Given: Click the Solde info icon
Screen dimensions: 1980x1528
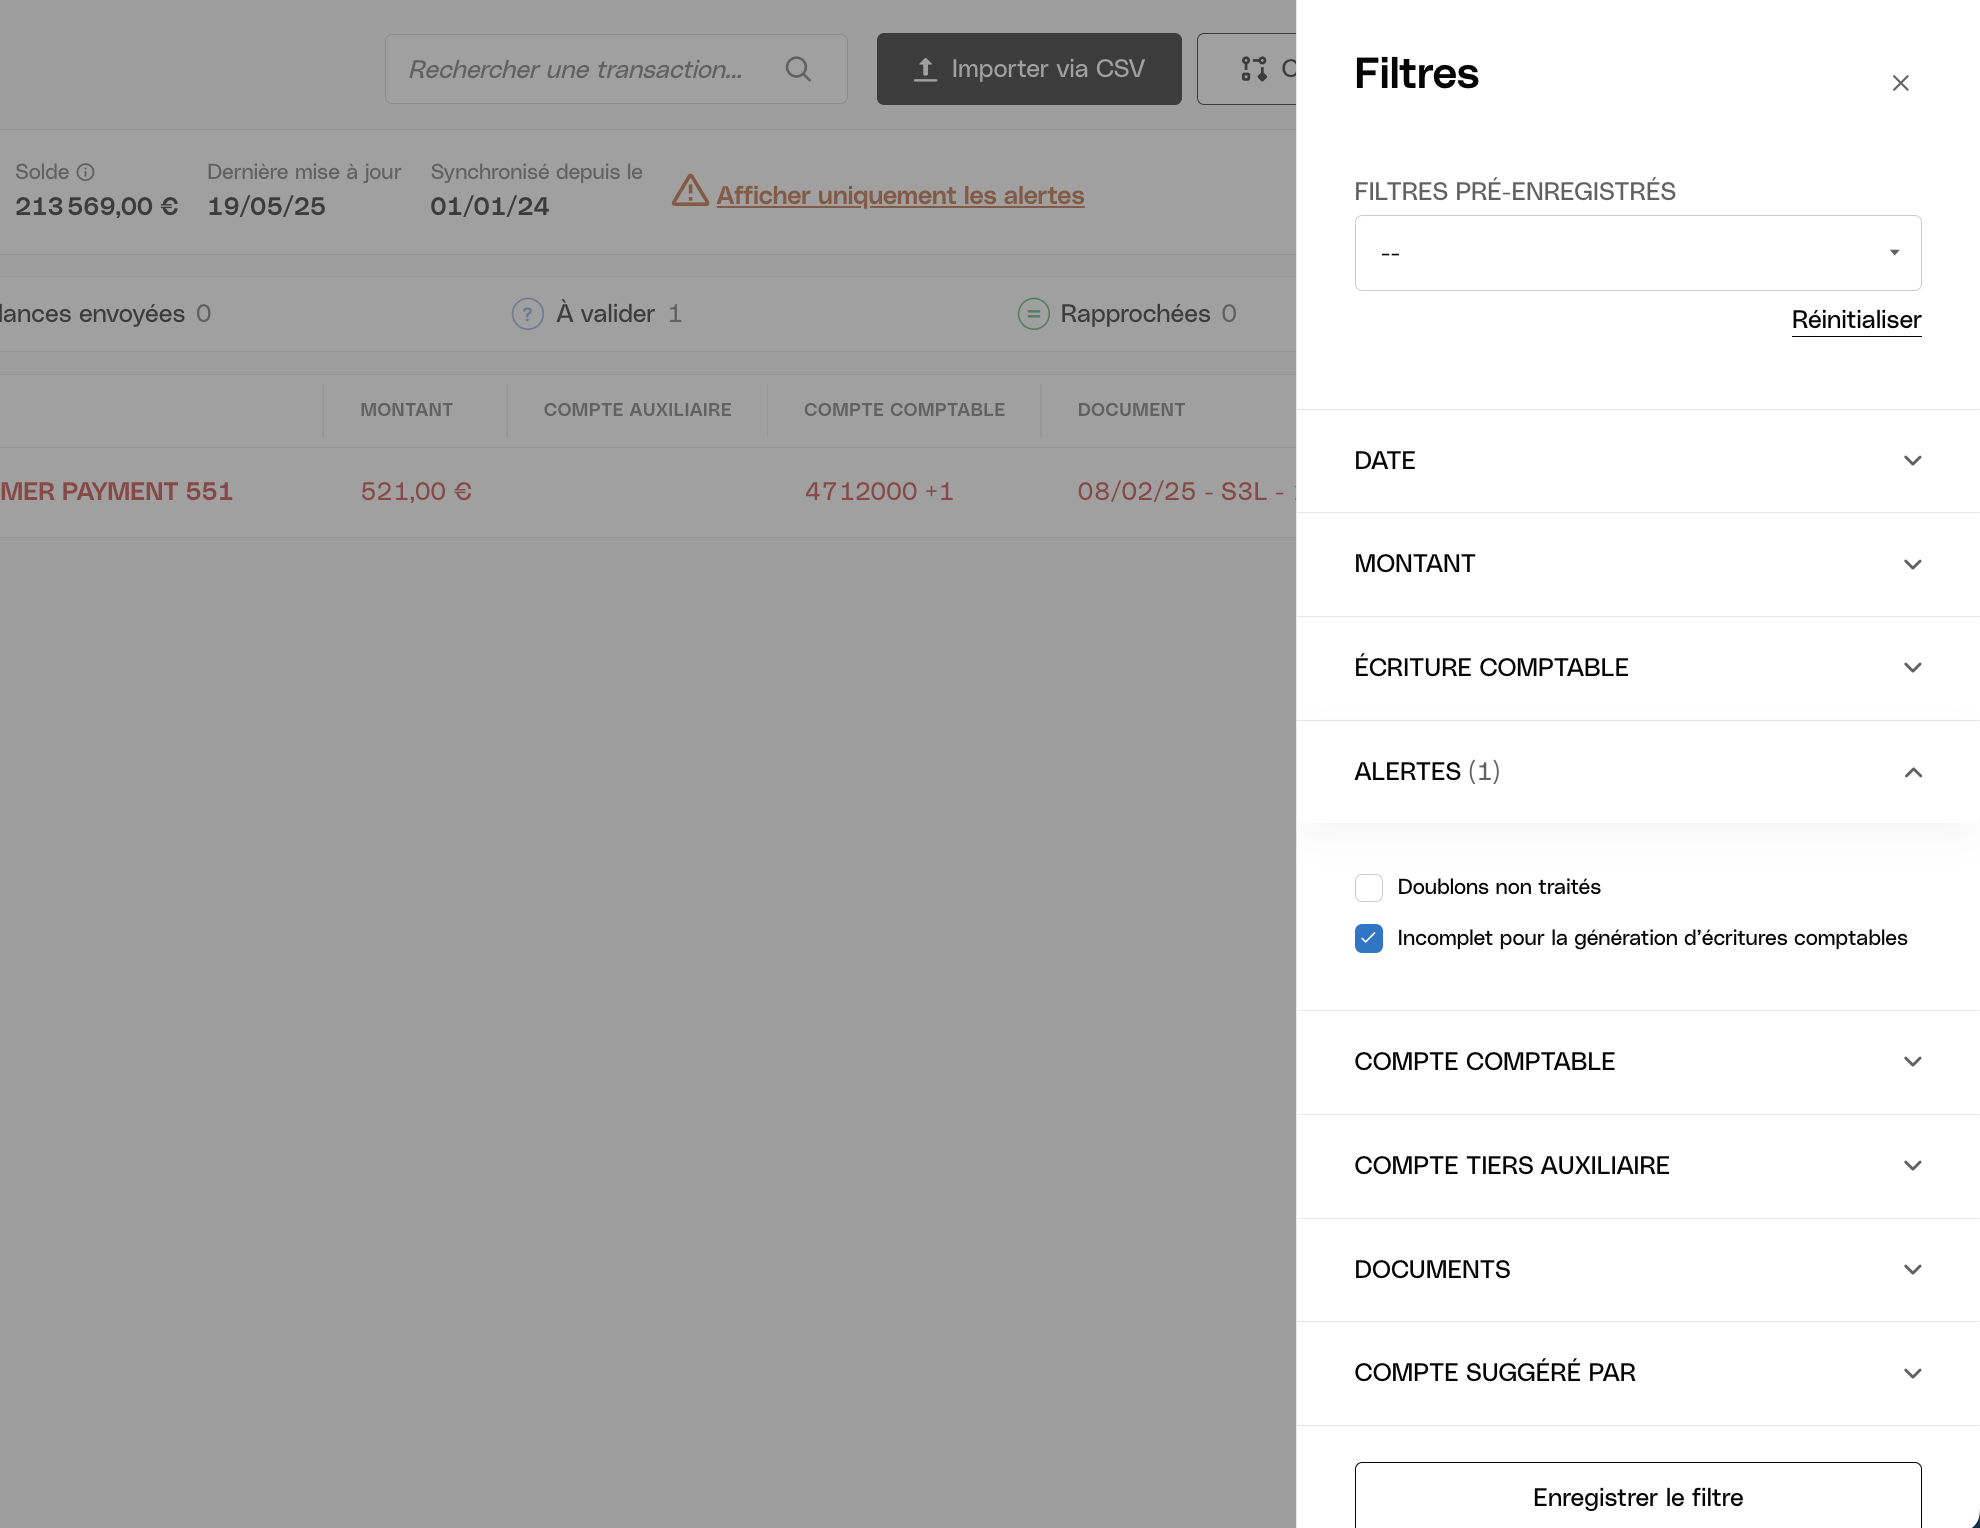Looking at the screenshot, I should pyautogui.click(x=86, y=172).
